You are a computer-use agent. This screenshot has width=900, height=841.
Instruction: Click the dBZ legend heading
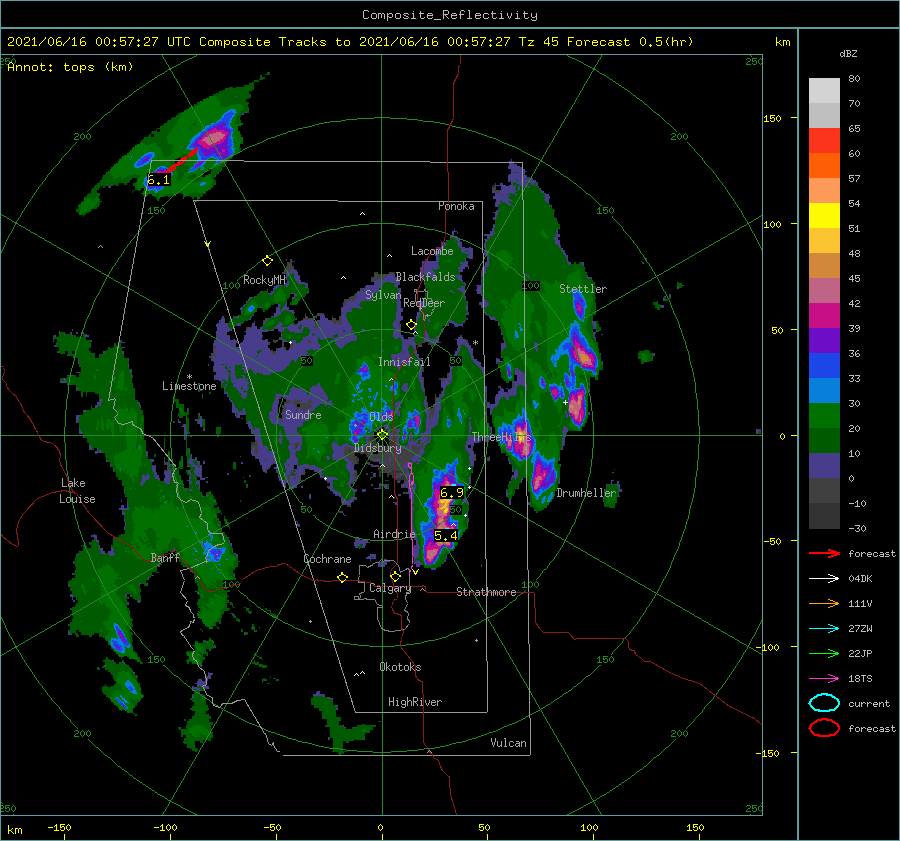click(x=848, y=53)
